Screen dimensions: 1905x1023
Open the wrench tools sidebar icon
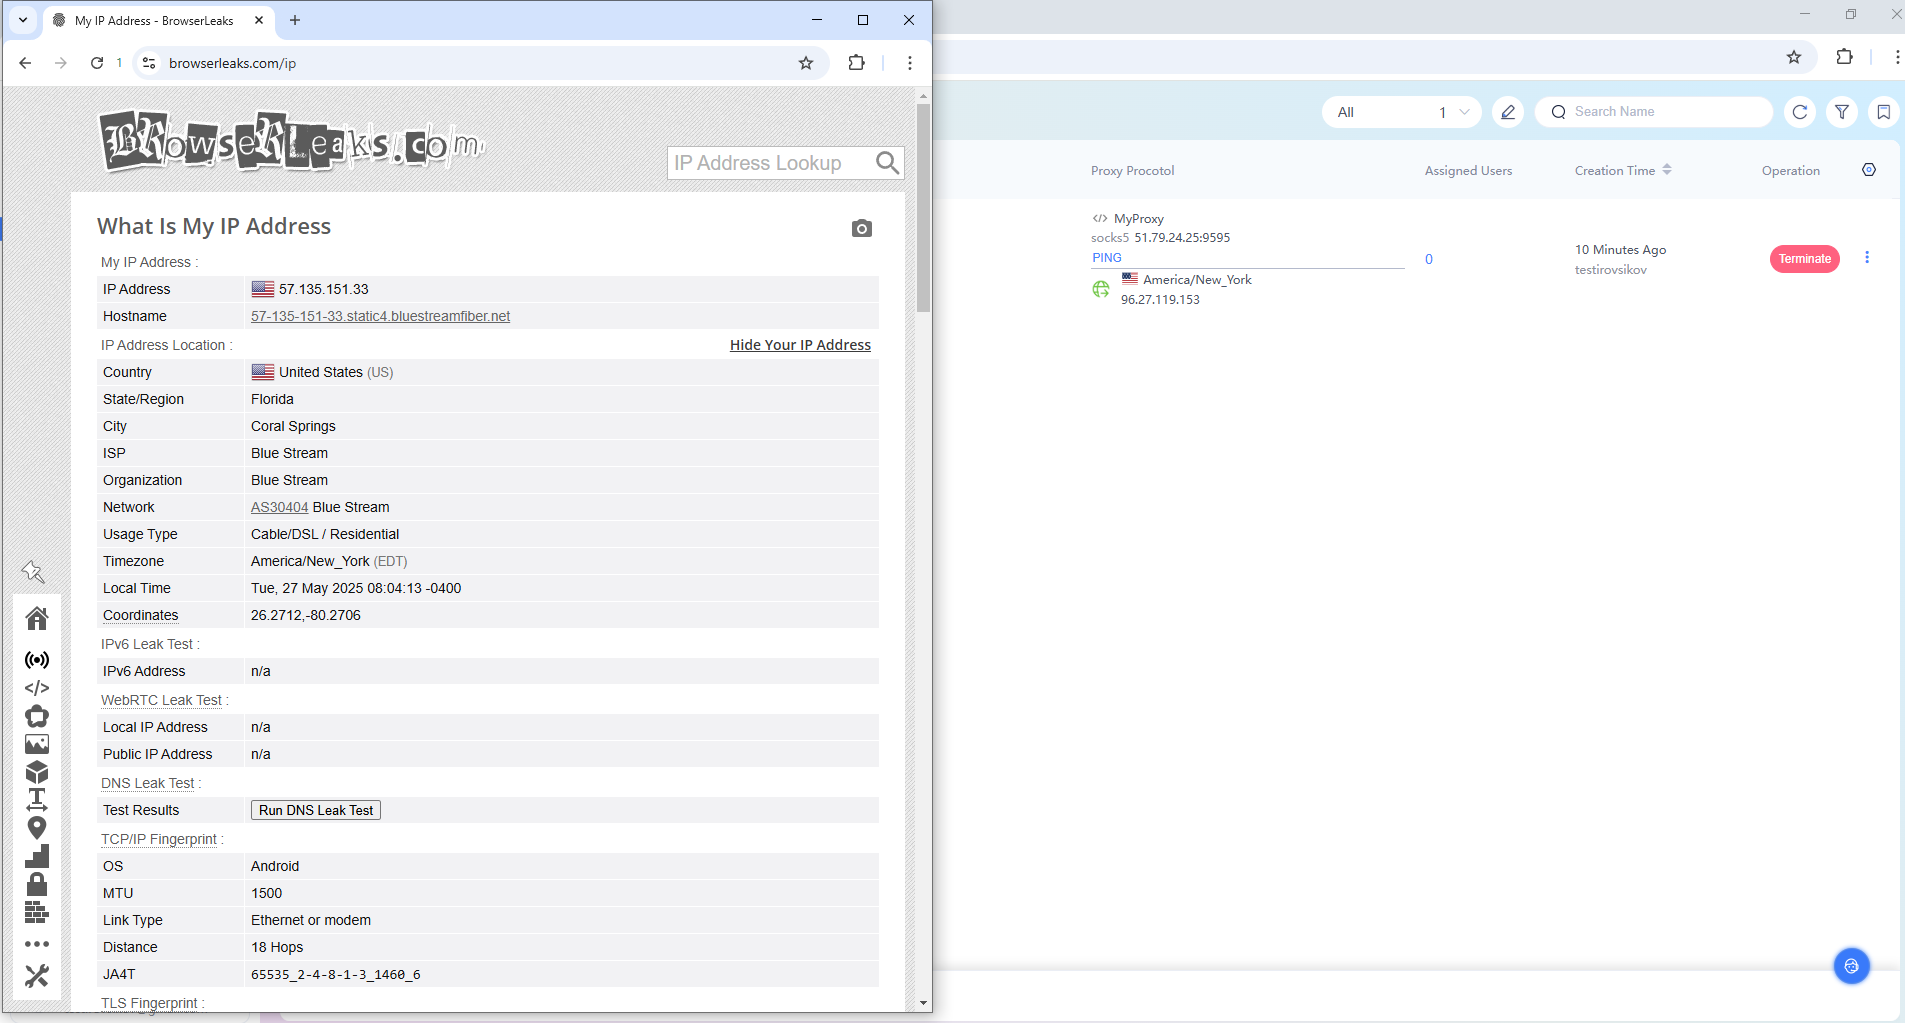pos(37,976)
